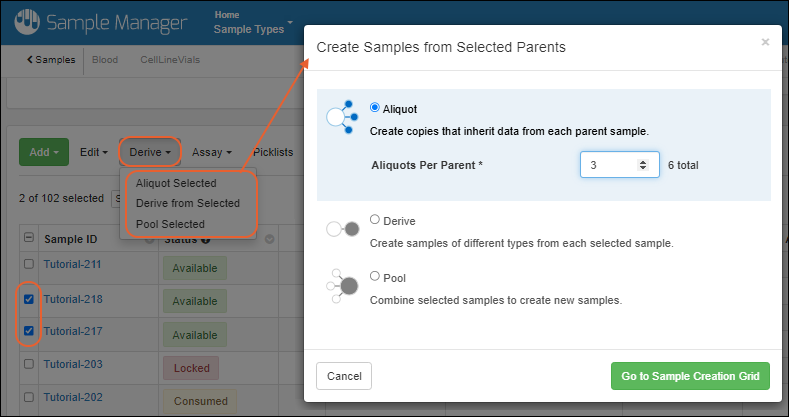This screenshot has width=789, height=417.
Task: Check the Tutorial-211 row checkbox
Action: pyautogui.click(x=29, y=264)
